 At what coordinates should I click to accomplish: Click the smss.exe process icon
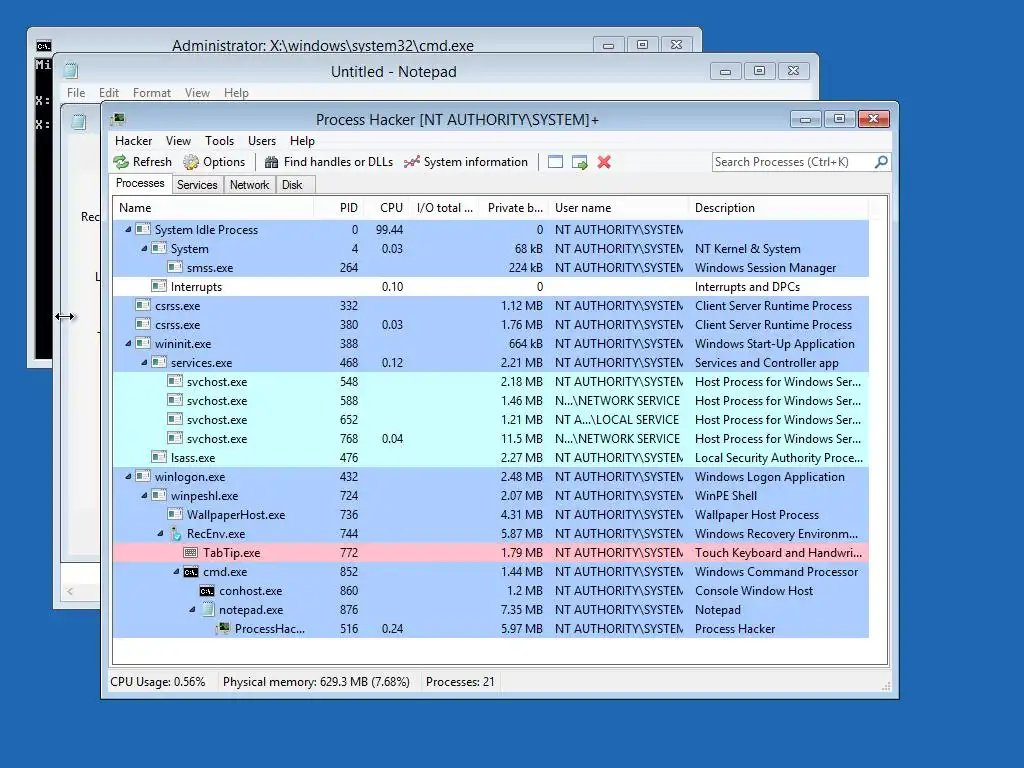pos(175,268)
